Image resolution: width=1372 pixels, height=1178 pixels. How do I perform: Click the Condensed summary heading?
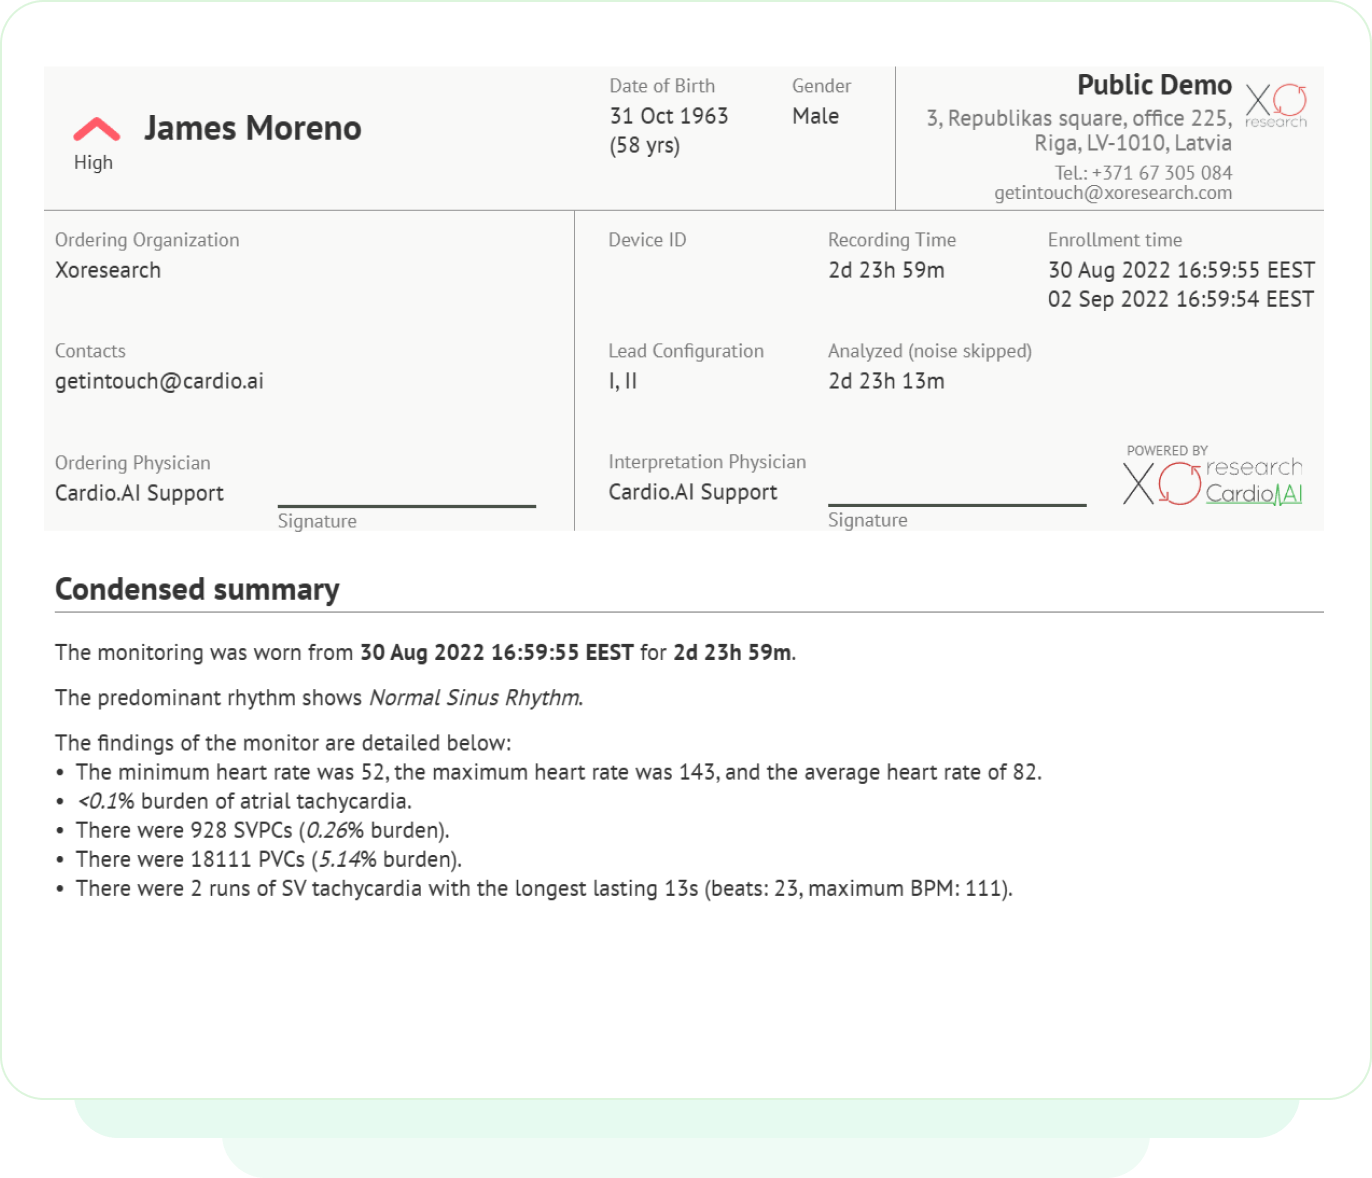197,589
